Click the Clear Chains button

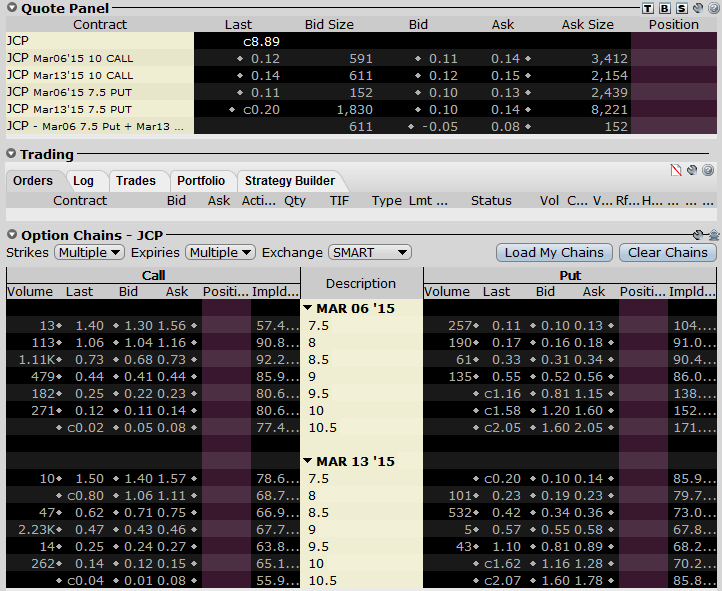[x=668, y=252]
